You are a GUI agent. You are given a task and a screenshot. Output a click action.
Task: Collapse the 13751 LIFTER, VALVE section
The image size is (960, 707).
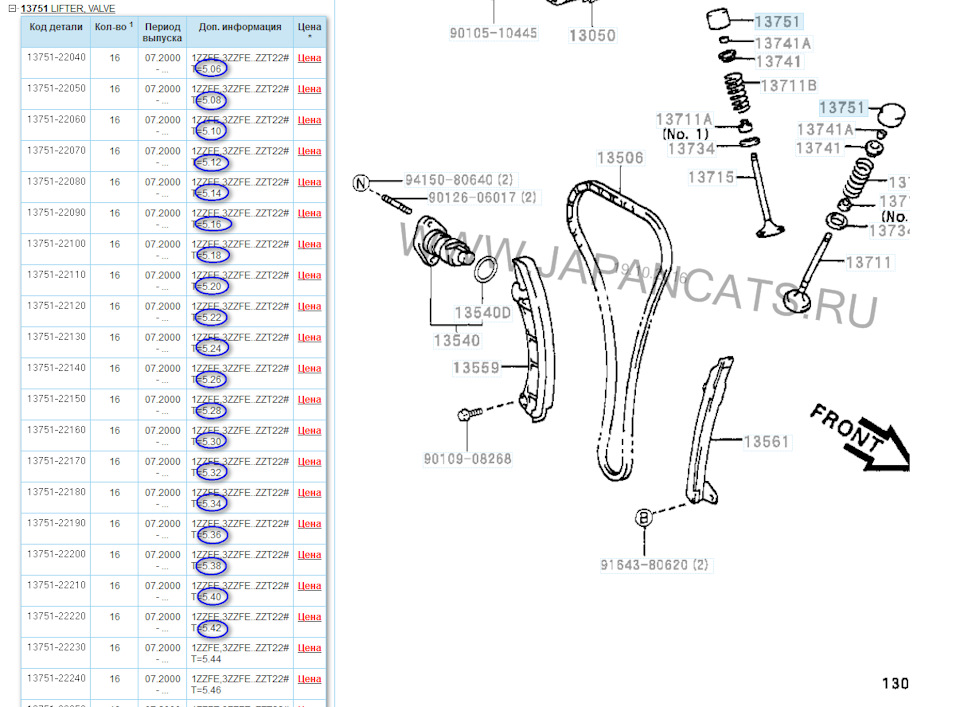pos(12,9)
